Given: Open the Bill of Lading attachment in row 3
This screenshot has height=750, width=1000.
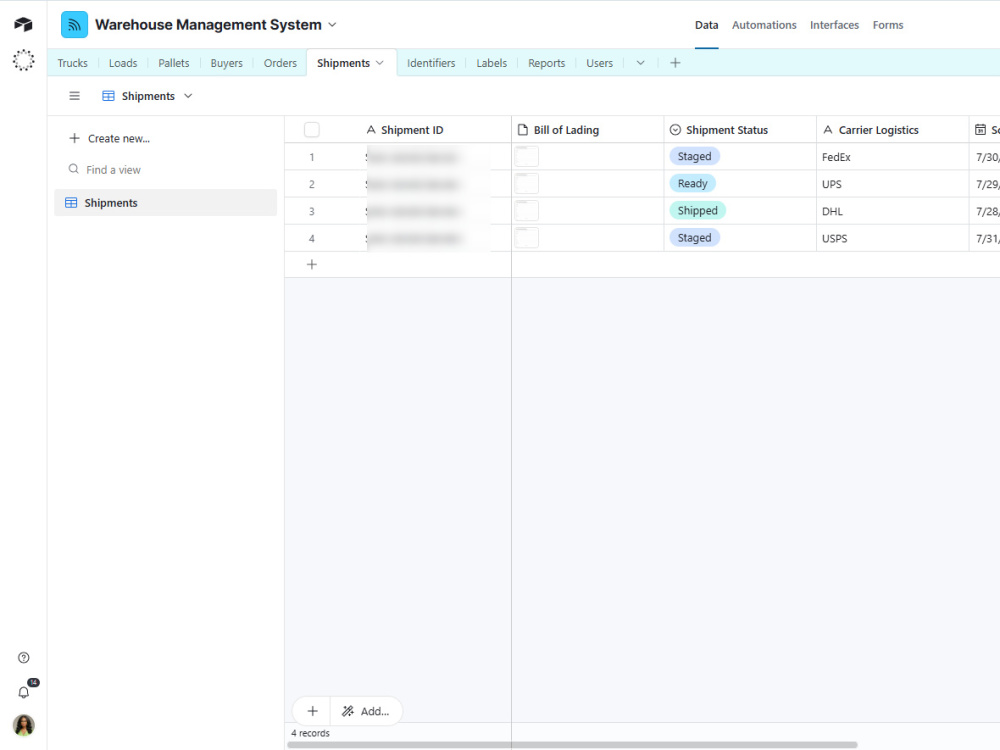Looking at the screenshot, I should [x=527, y=210].
